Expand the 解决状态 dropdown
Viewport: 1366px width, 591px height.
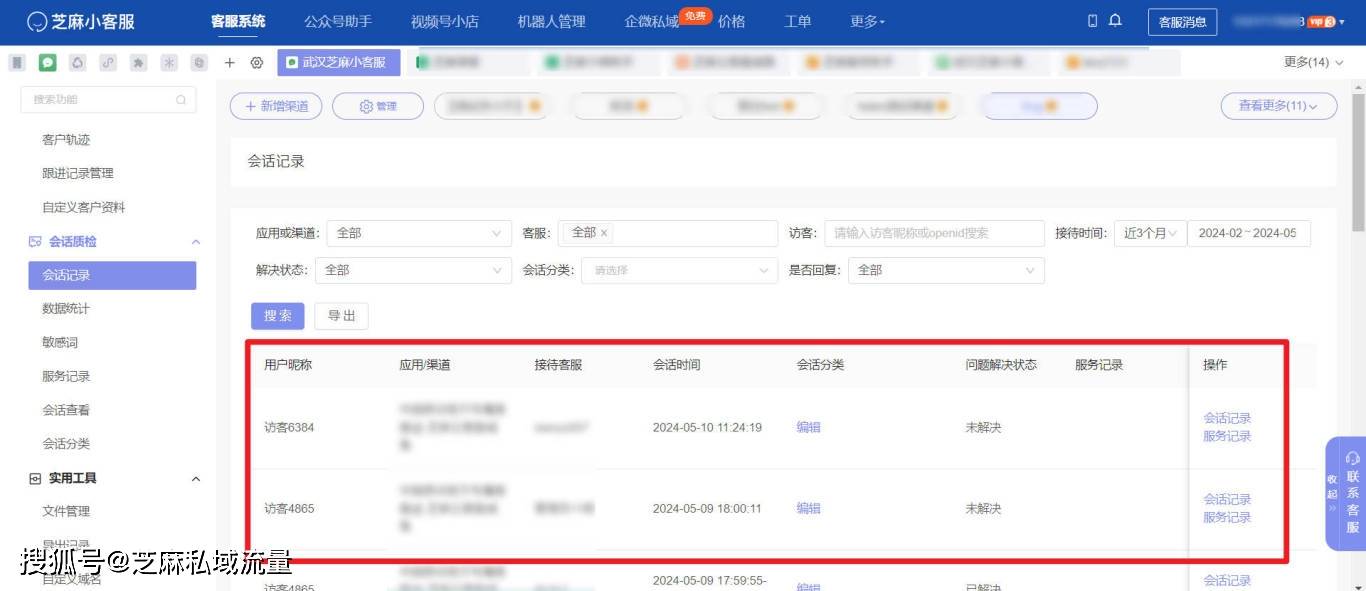412,270
